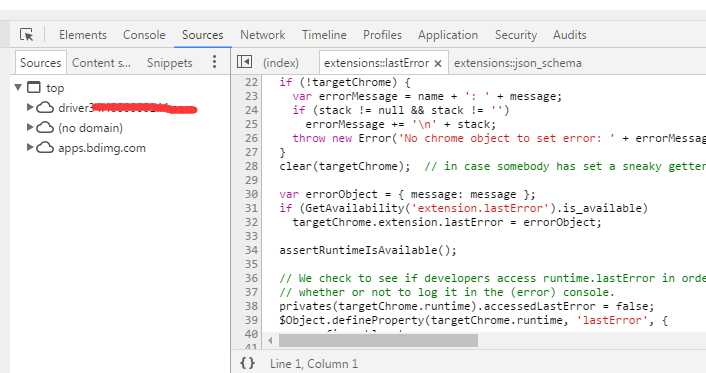Open the Profiles tab
Viewport: 706px width, 373px height.
[x=382, y=35]
